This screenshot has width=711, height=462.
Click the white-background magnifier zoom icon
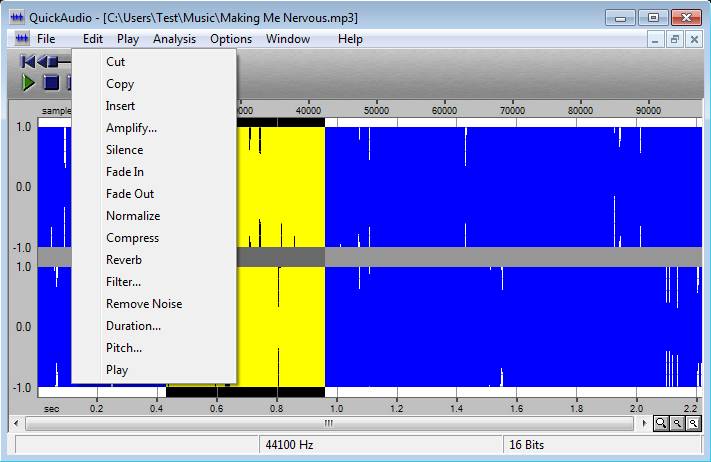(x=692, y=424)
